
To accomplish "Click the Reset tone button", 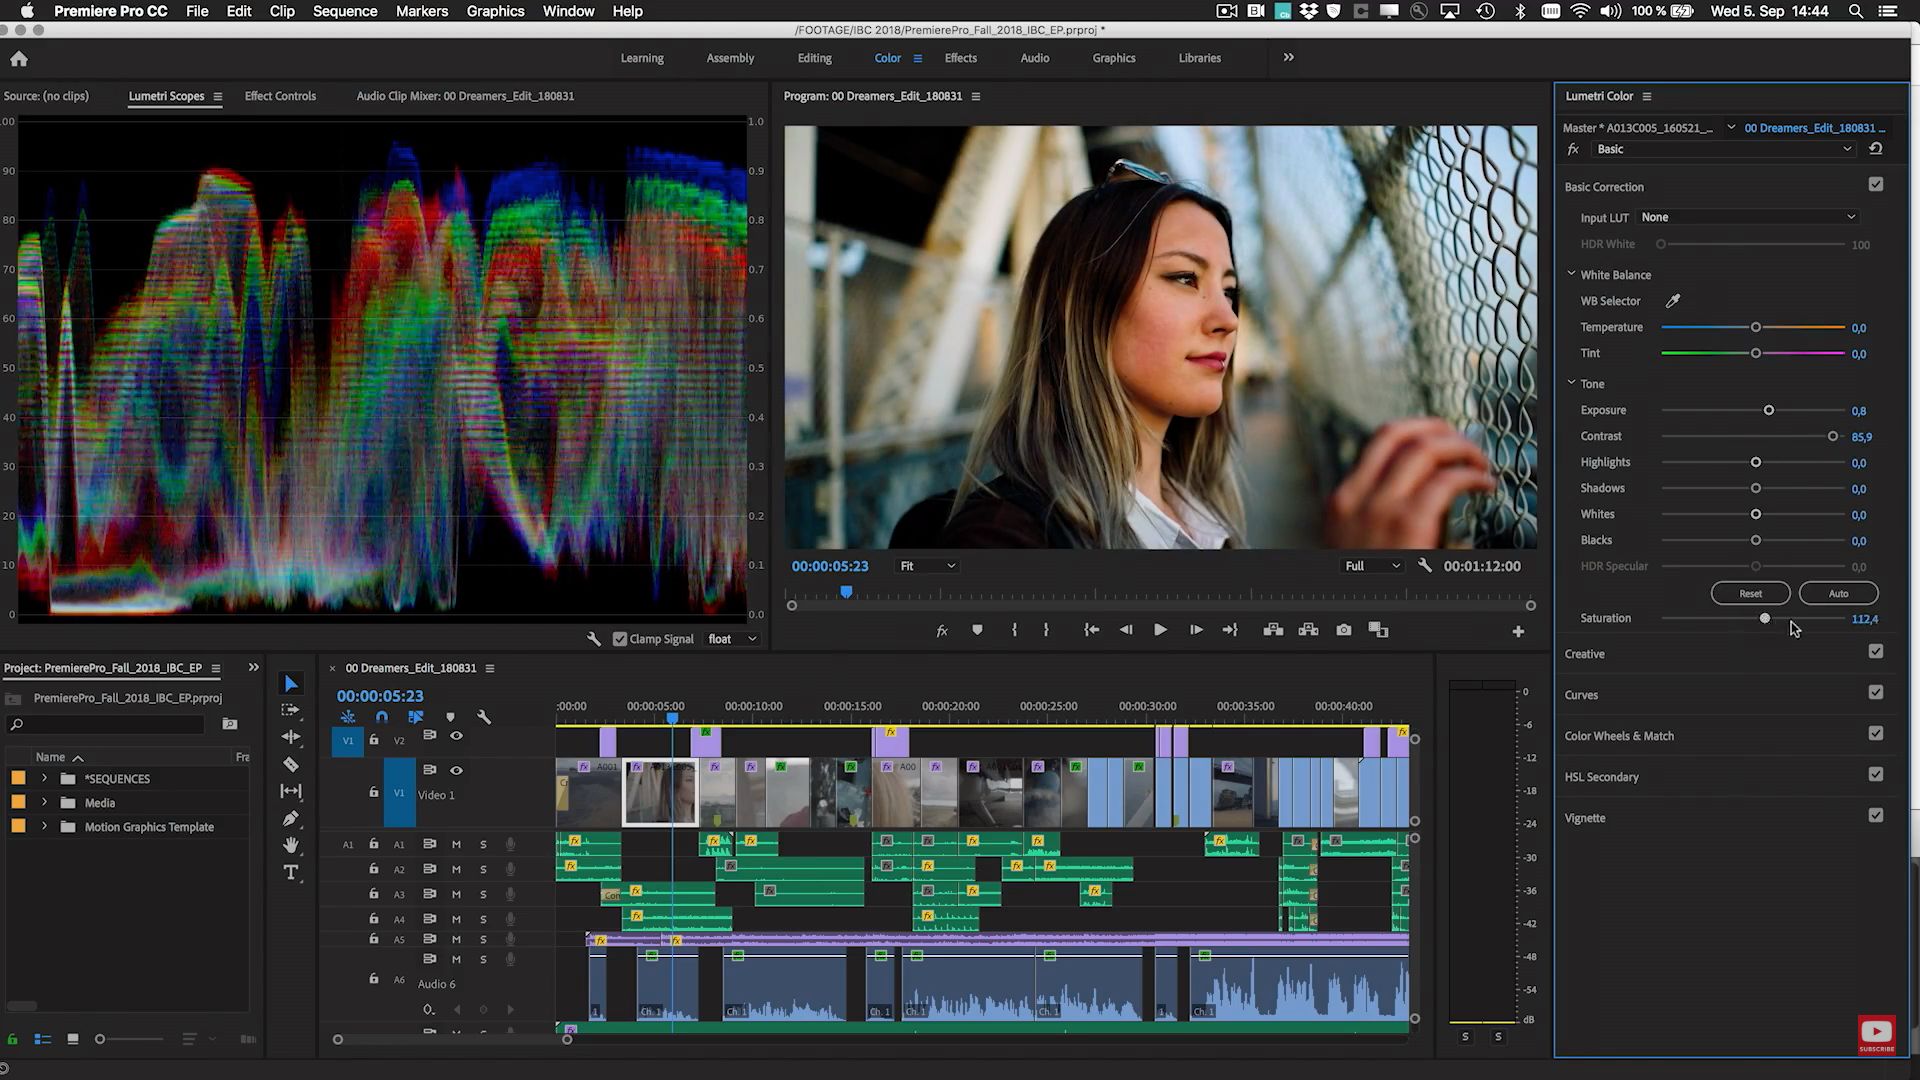I will point(1750,594).
